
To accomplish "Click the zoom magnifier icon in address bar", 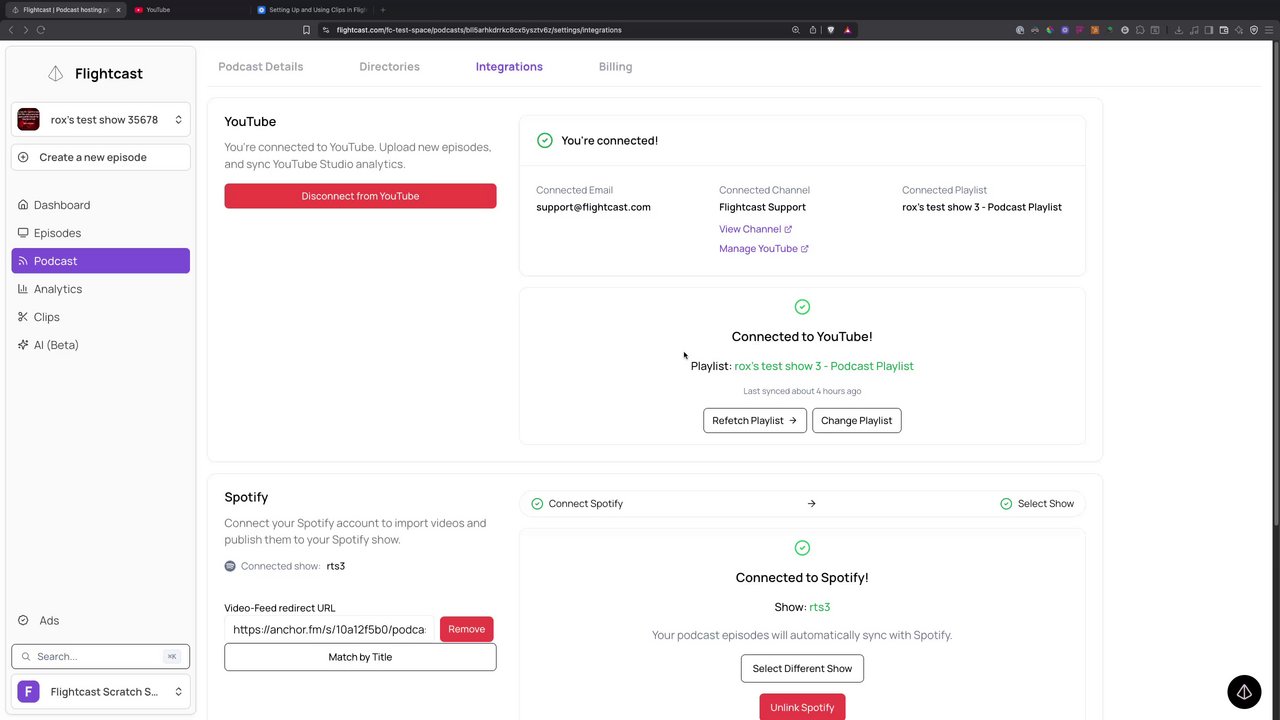I will (796, 30).
